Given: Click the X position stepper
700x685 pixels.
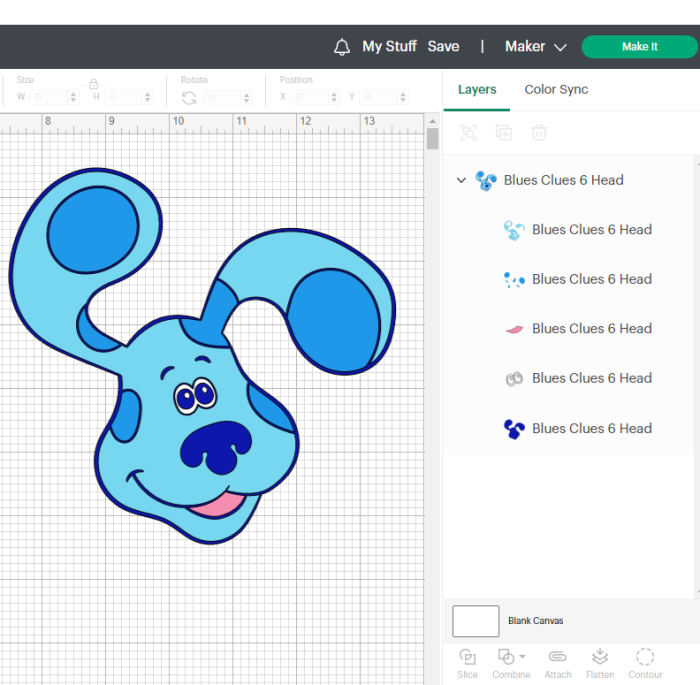Looking at the screenshot, I should [x=333, y=97].
